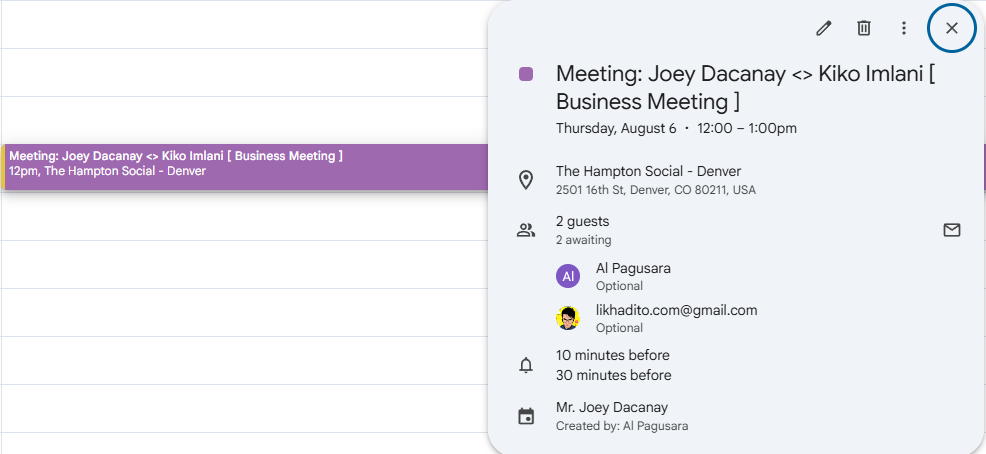Click the likhadito.com@gmail.com avatar picture

point(568,318)
